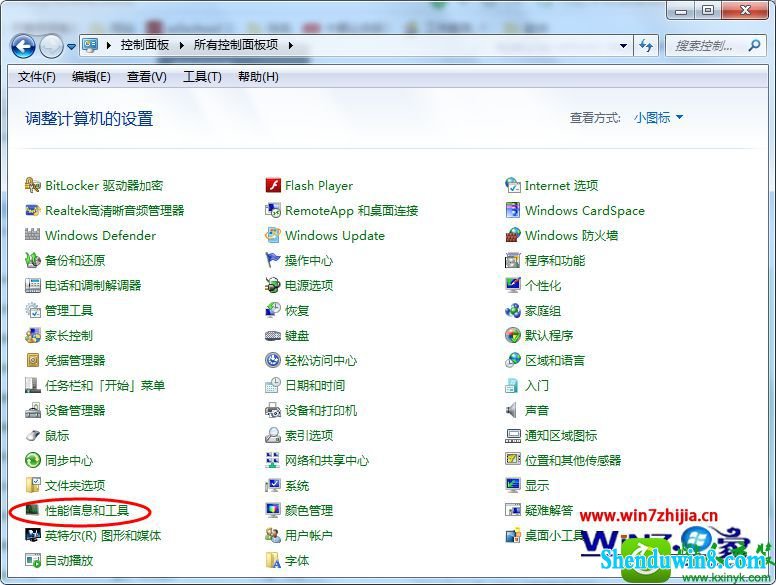776x585 pixels.
Task: Go back with the Back arrow button
Action: (23, 47)
